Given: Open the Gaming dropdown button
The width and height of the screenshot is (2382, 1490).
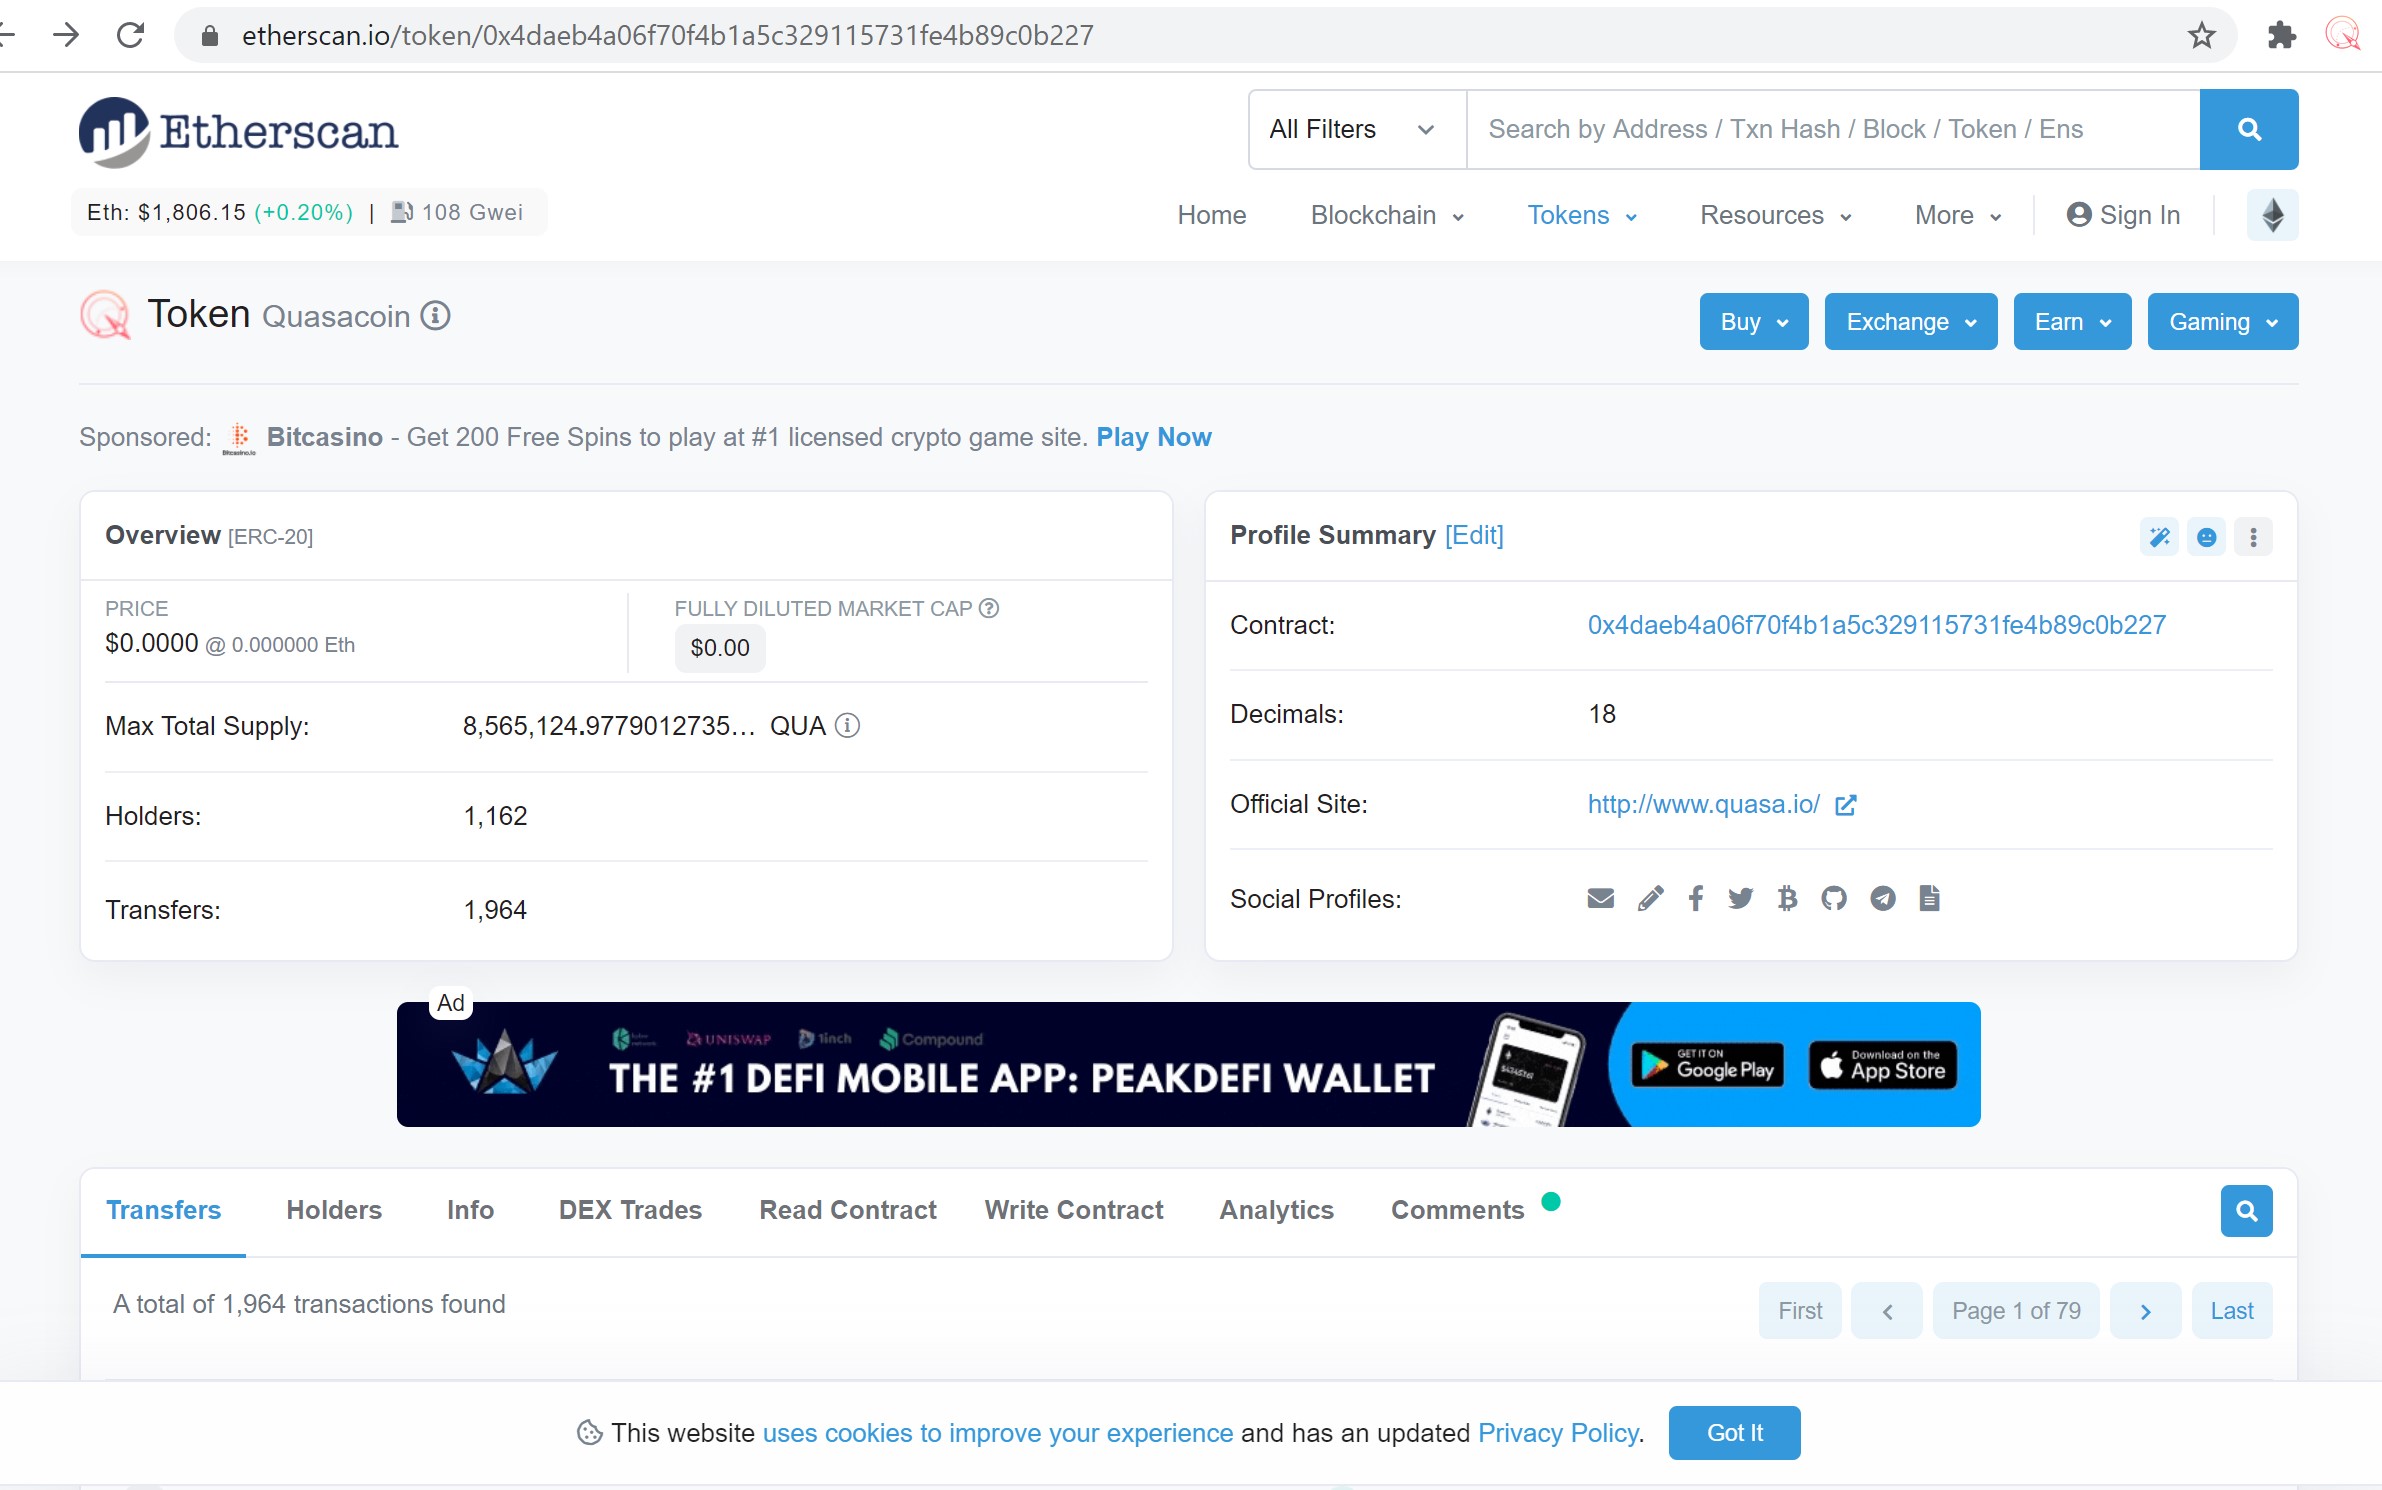Looking at the screenshot, I should tap(2222, 322).
